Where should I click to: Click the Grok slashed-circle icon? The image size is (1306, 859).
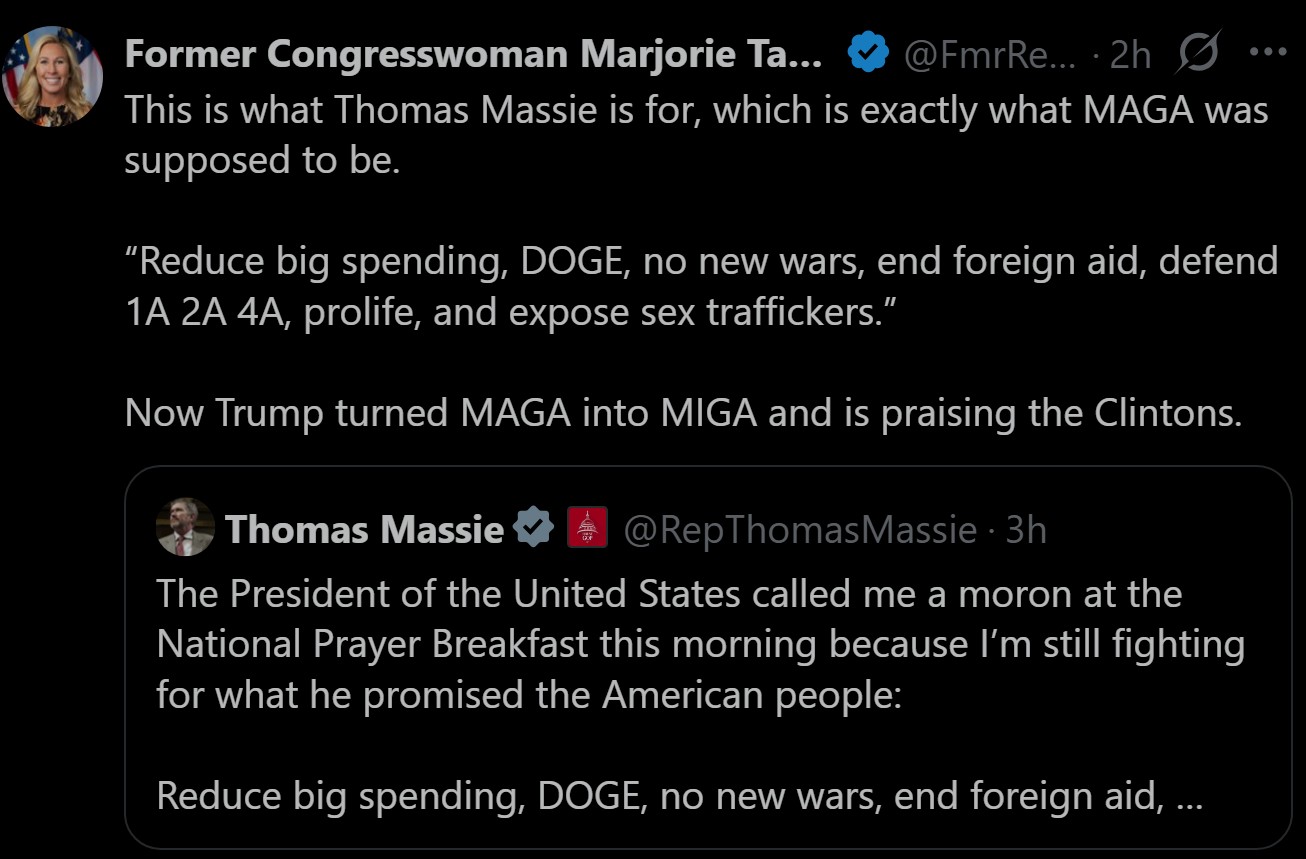click(1196, 54)
